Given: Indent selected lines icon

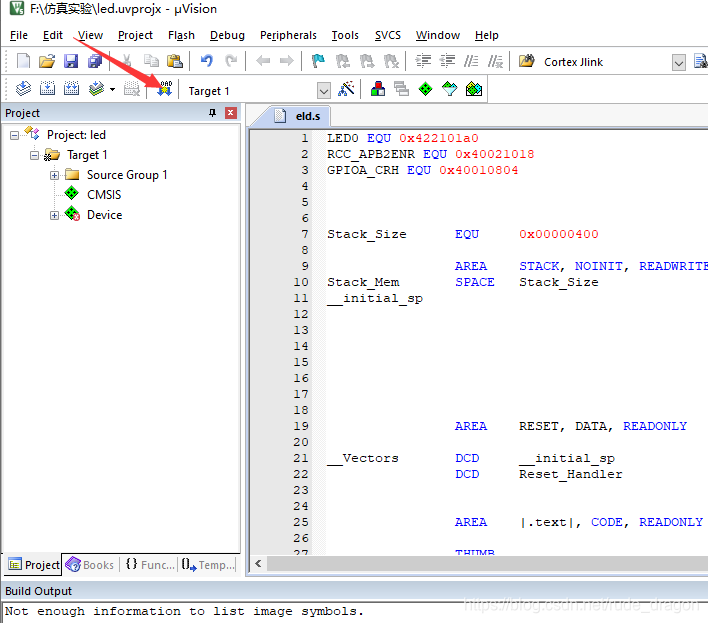Looking at the screenshot, I should click(x=423, y=60).
